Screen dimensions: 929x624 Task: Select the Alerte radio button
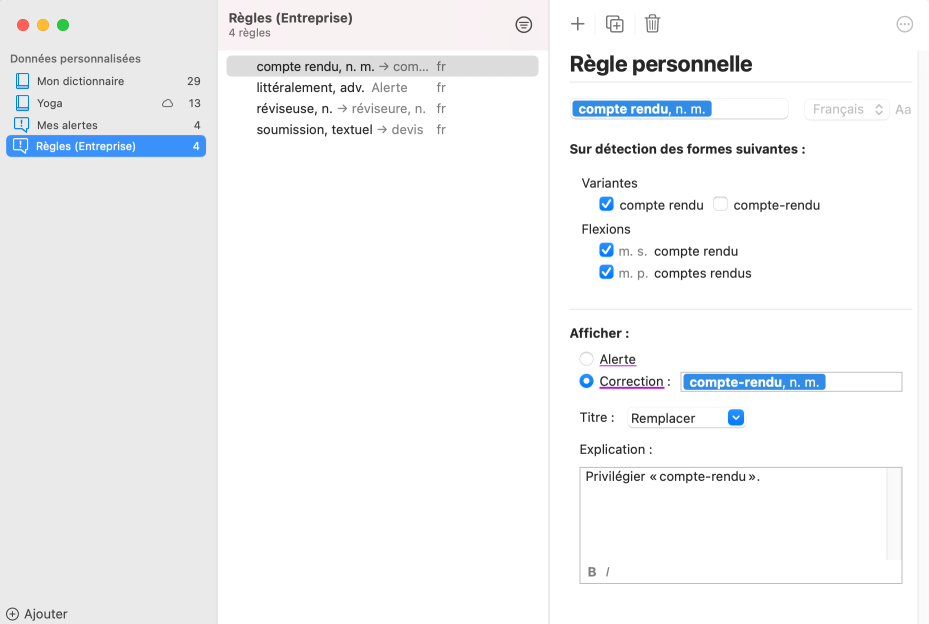[x=587, y=359]
